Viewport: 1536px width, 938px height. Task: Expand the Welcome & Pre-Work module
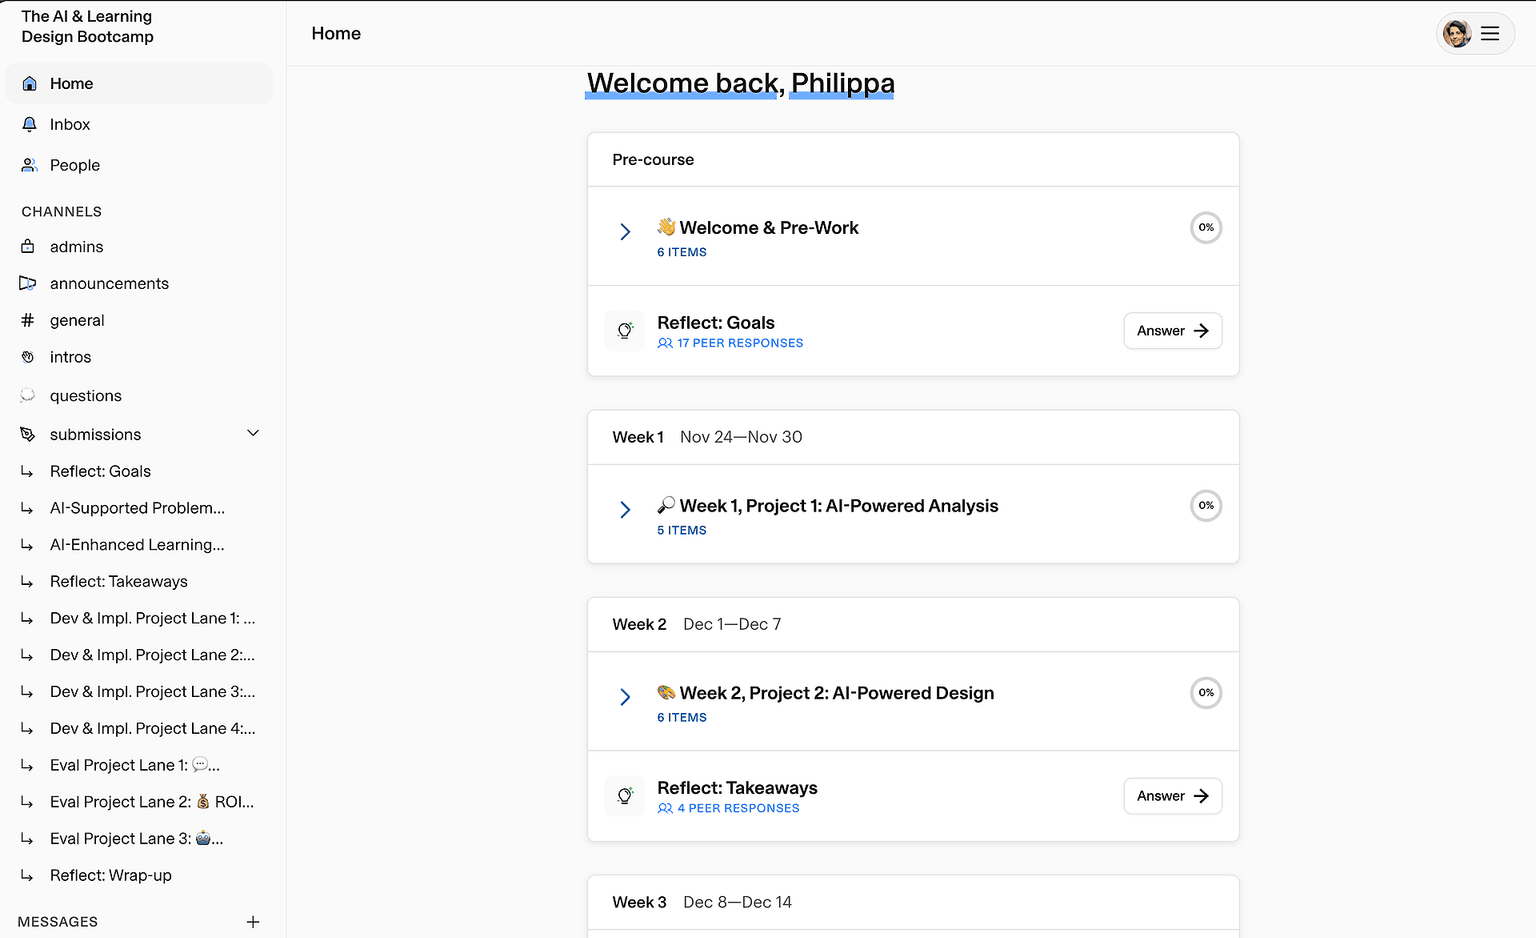pos(625,232)
